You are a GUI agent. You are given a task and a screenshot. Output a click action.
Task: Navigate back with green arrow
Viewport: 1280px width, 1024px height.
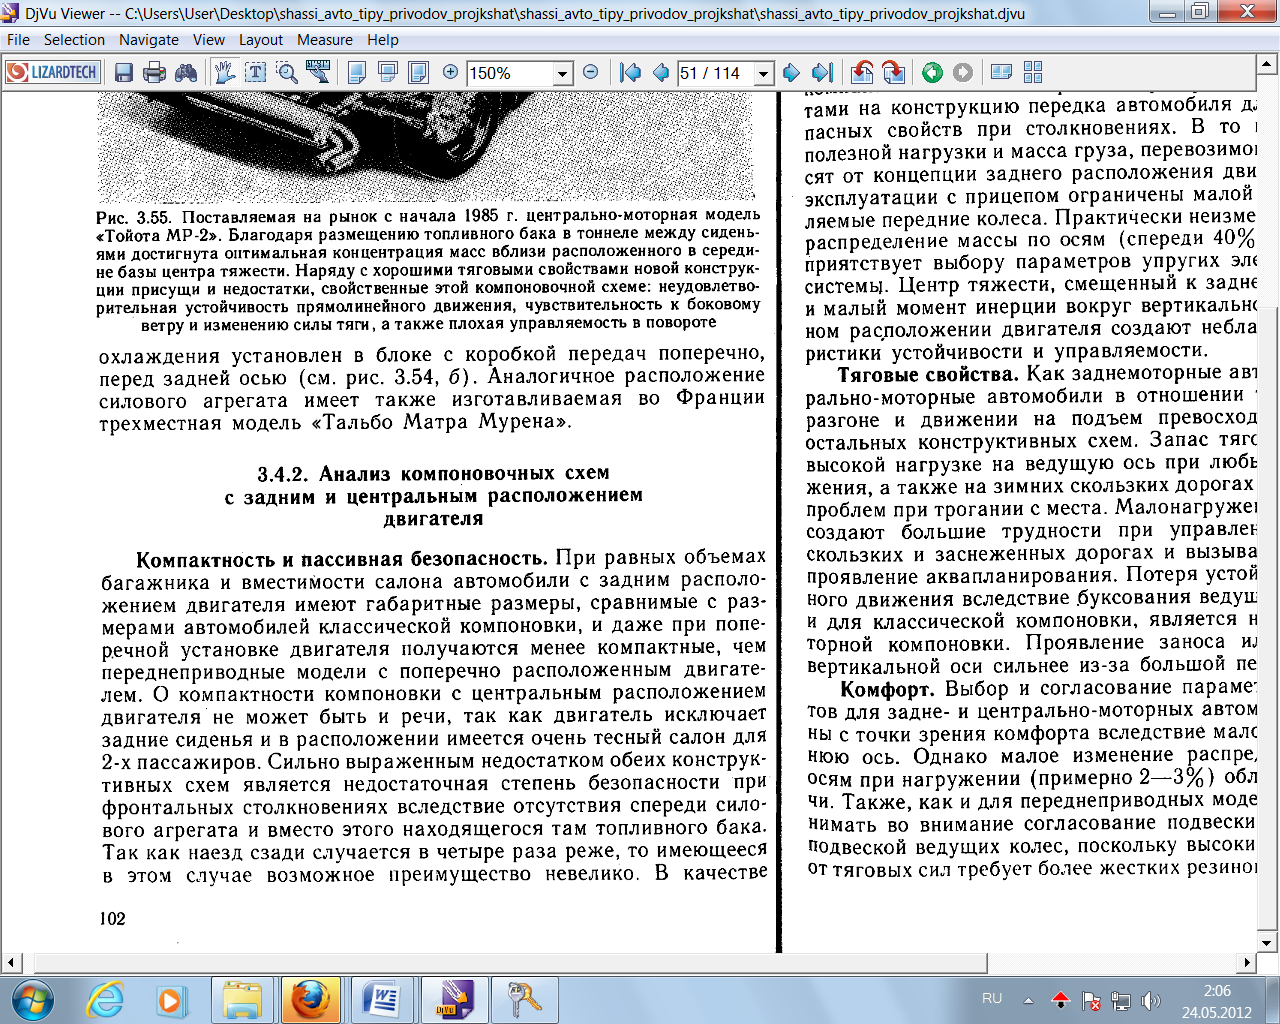[x=932, y=72]
